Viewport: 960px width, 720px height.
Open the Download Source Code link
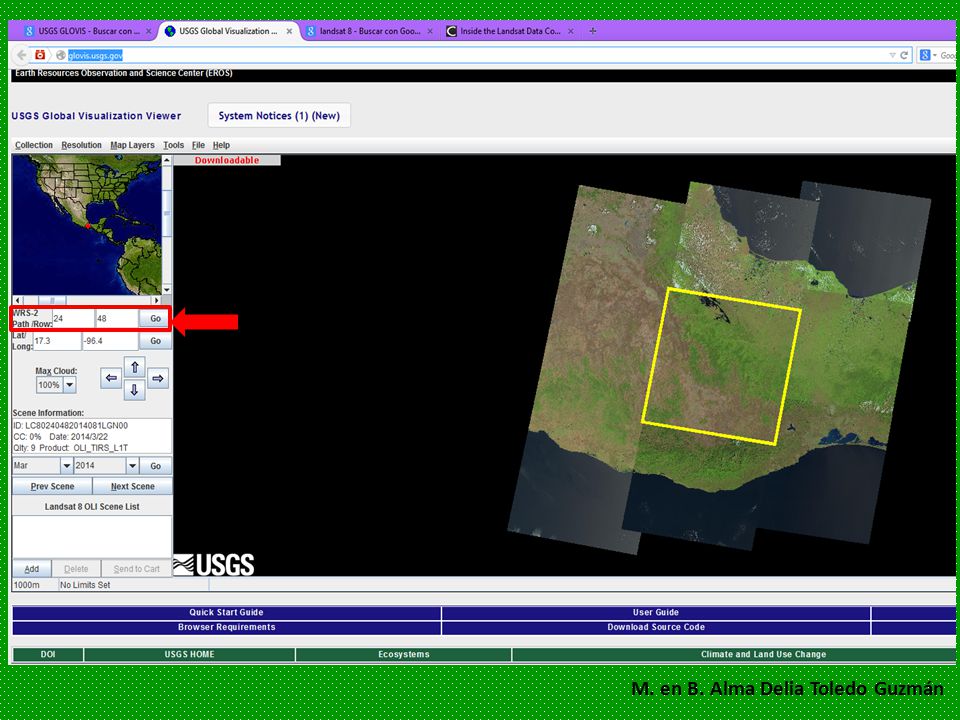656,628
